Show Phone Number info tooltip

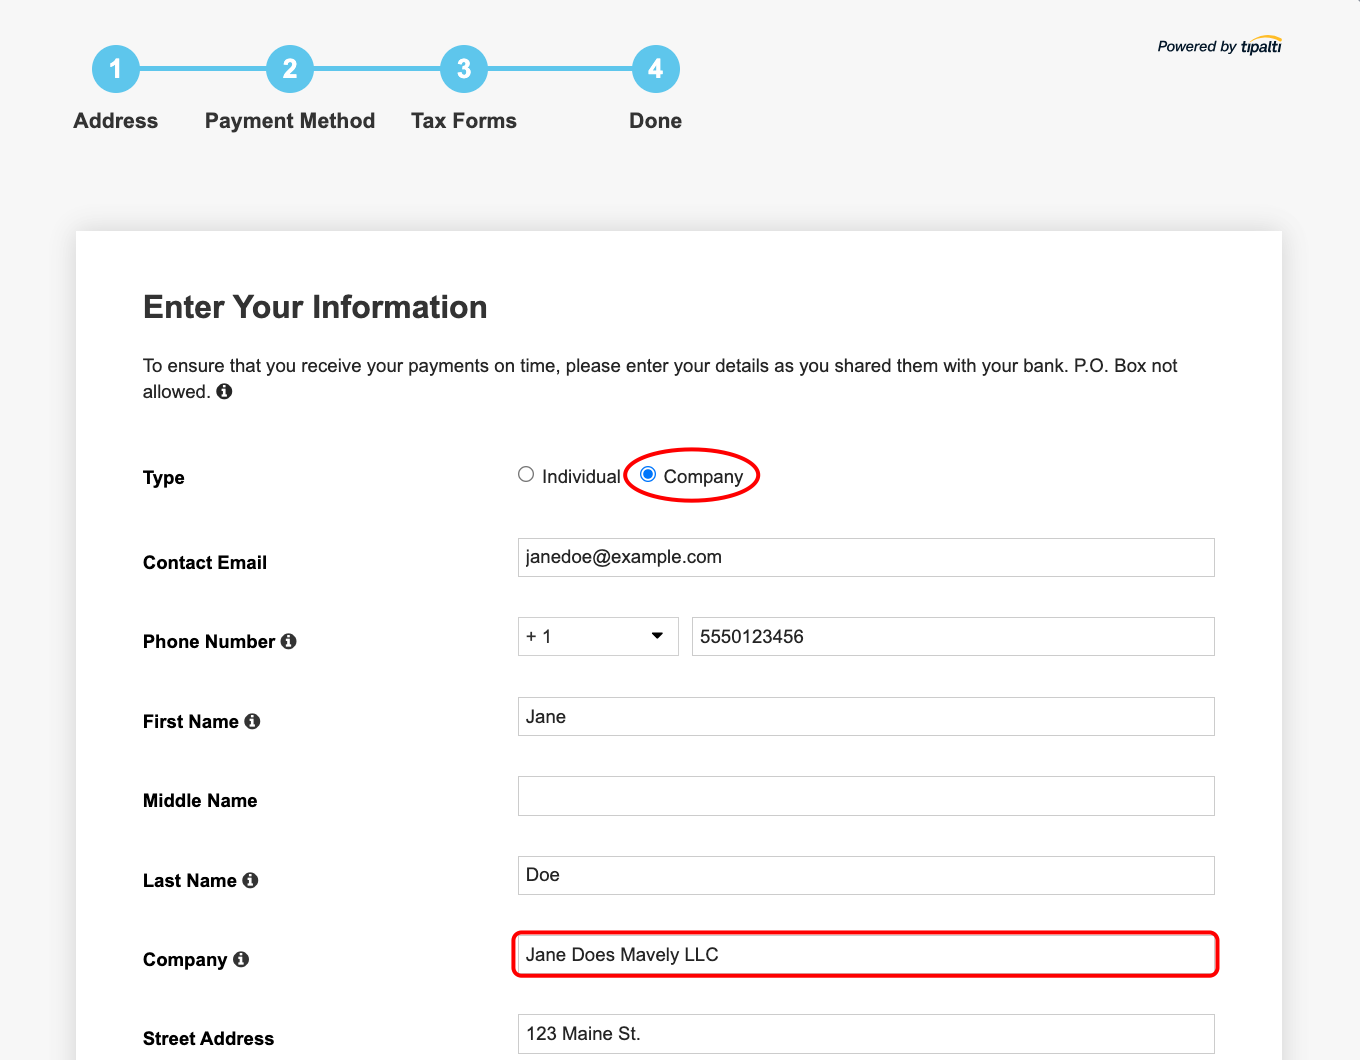288,641
